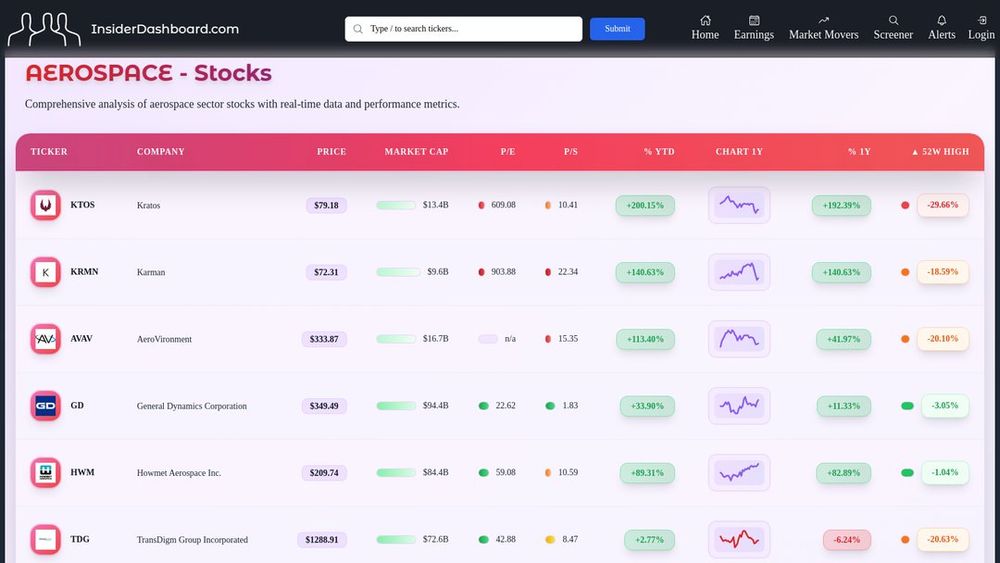Viewport: 1000px width, 563px height.
Task: Open the AVAV one-year chart thumbnail
Action: [x=739, y=339]
